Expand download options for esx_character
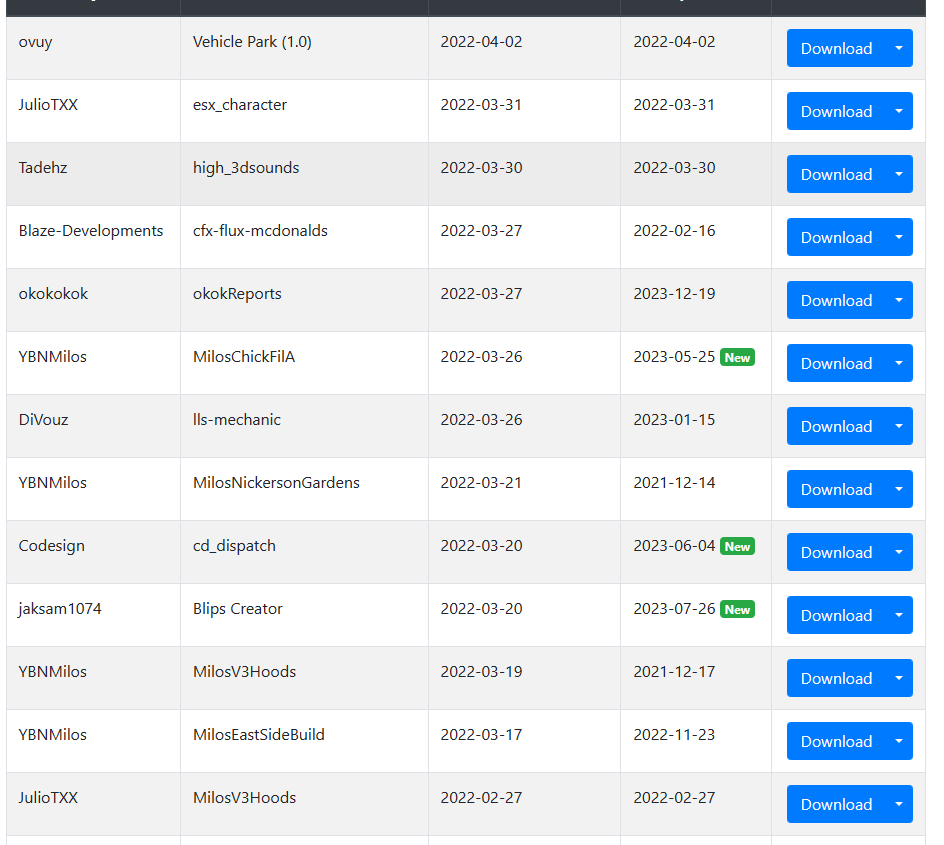 pyautogui.click(x=899, y=111)
